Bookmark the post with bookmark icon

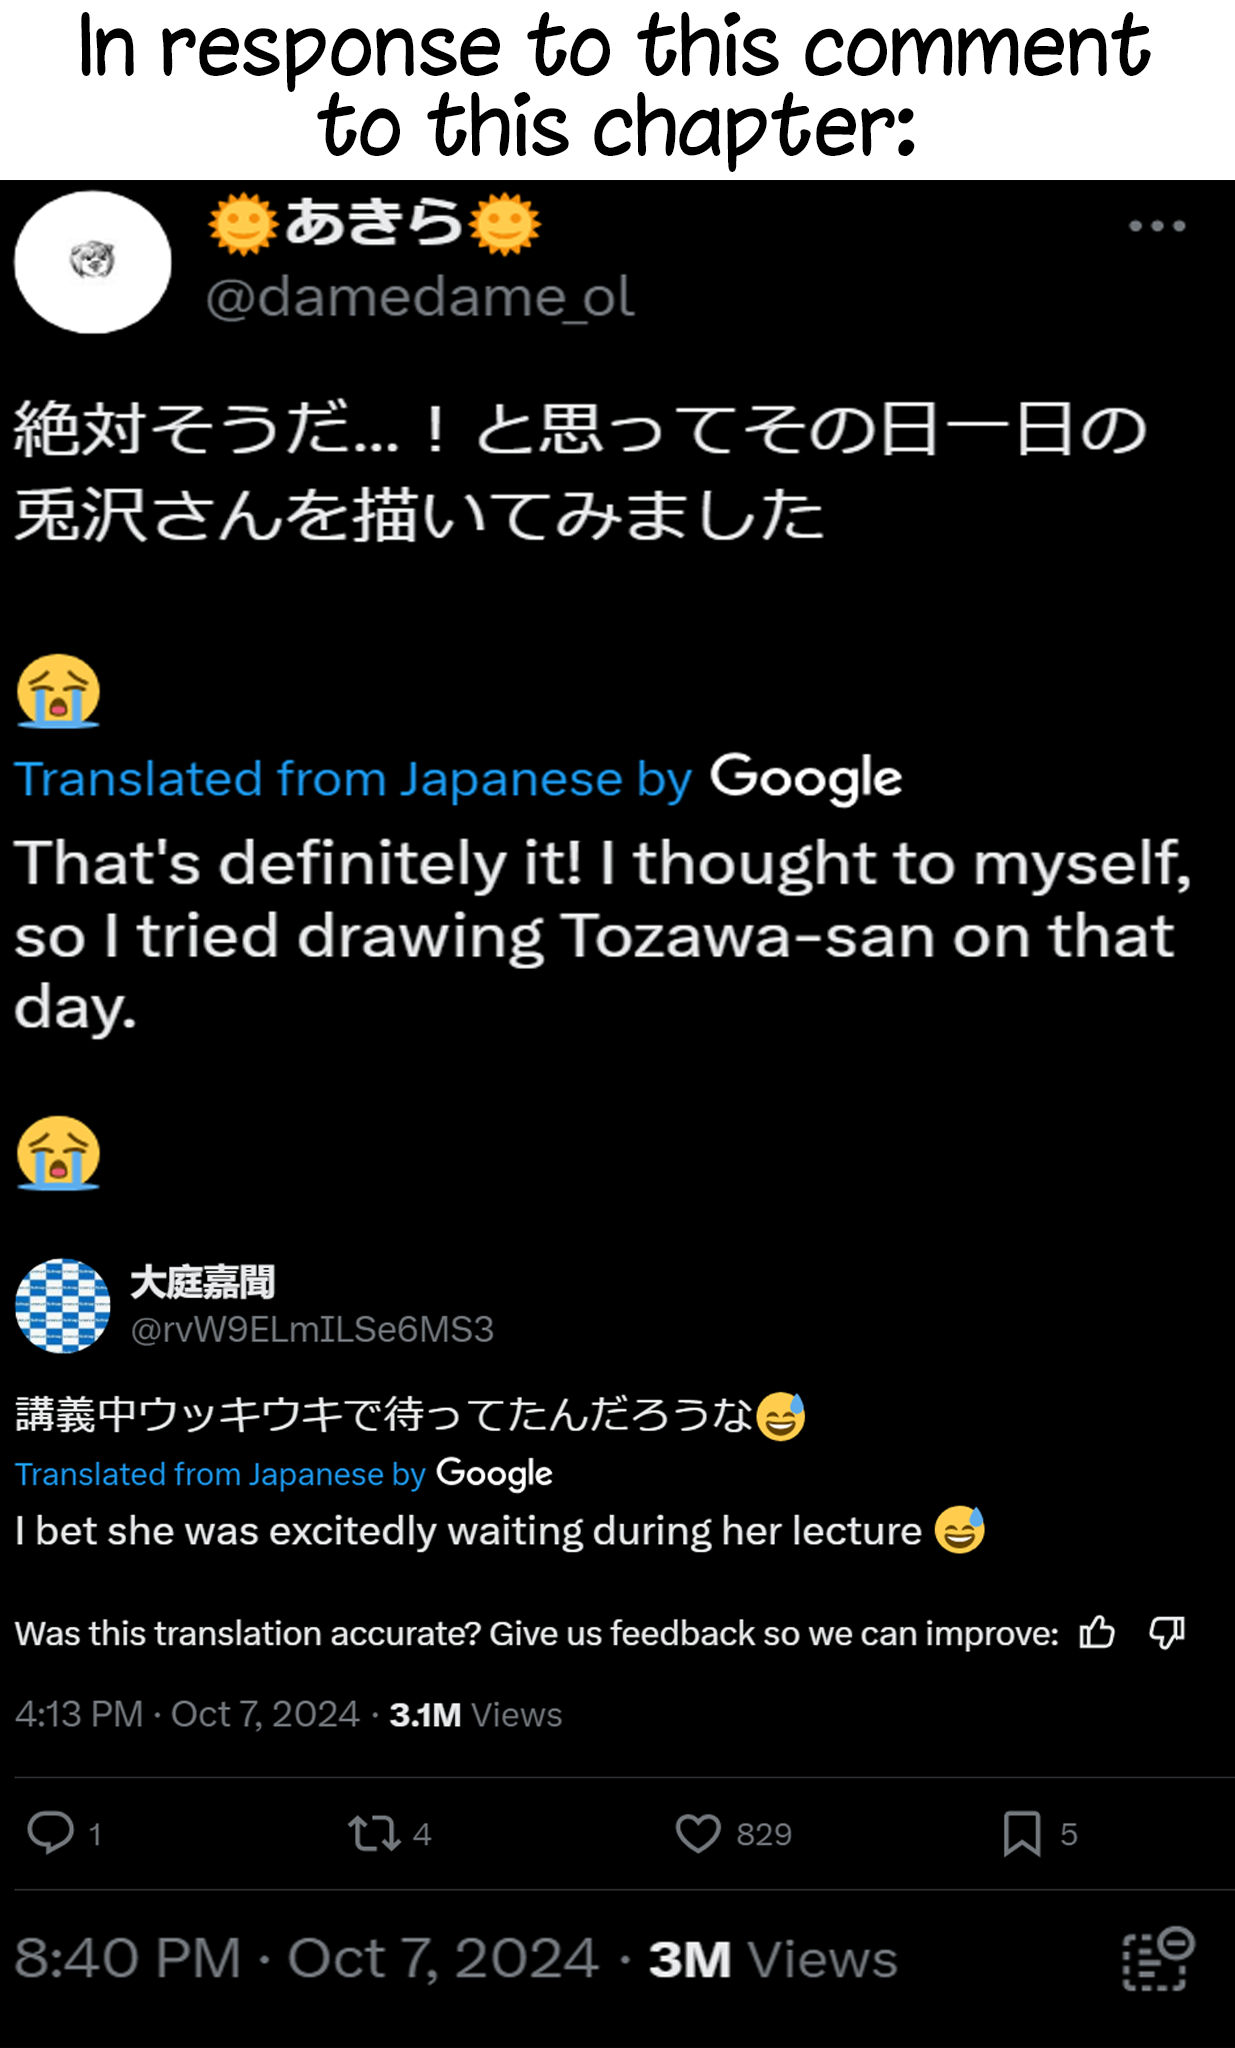point(1022,1833)
